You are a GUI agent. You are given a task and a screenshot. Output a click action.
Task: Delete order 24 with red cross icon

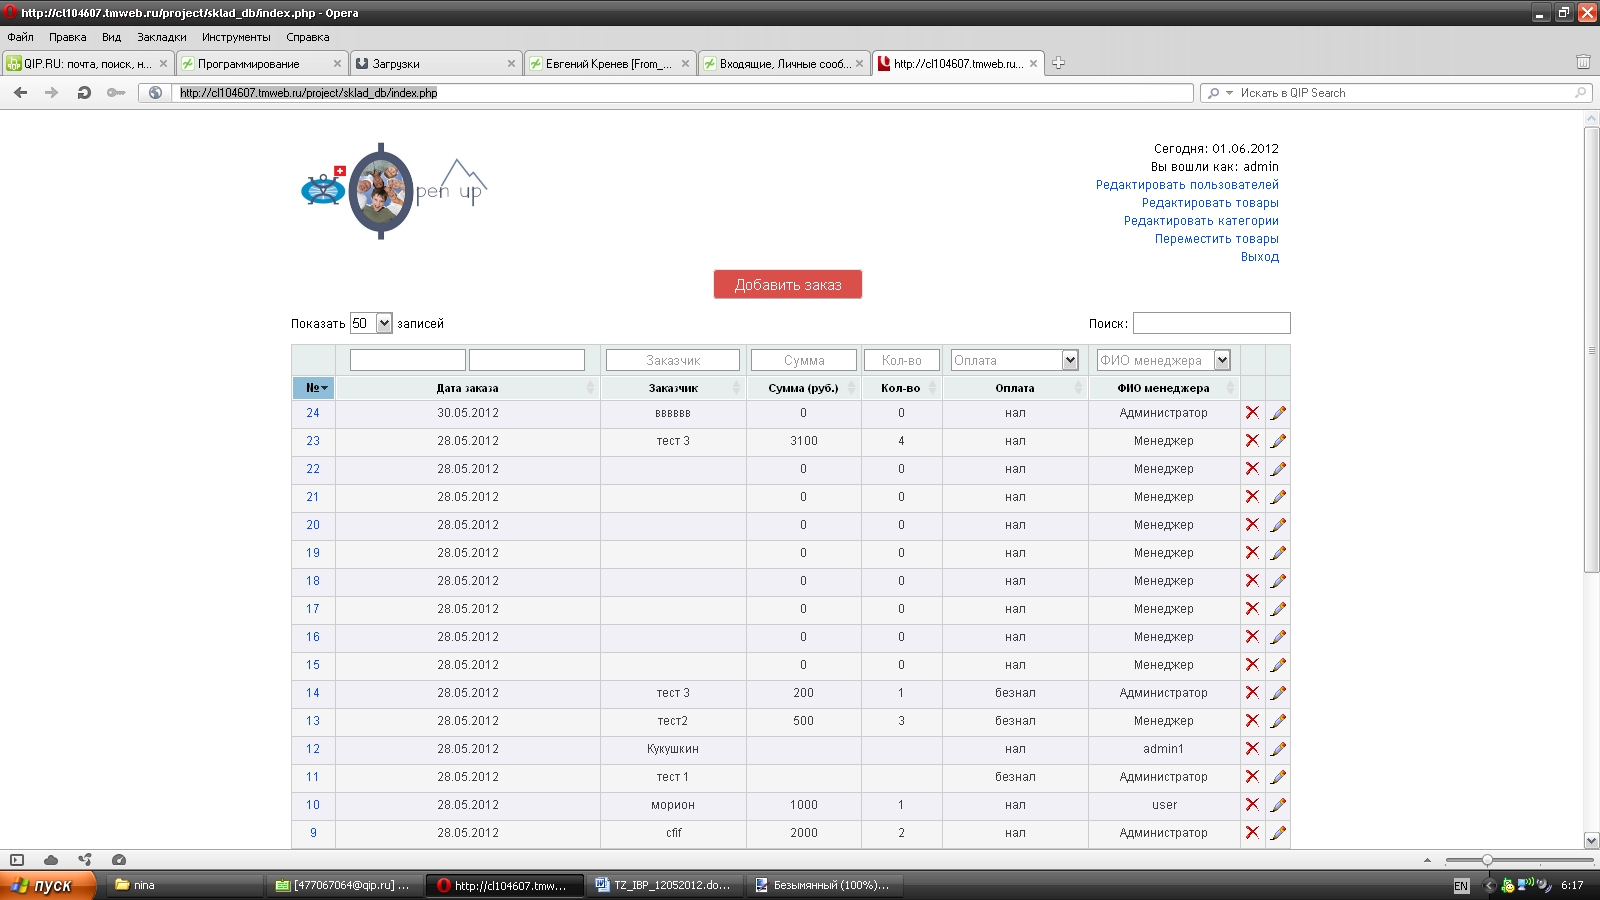(x=1252, y=412)
